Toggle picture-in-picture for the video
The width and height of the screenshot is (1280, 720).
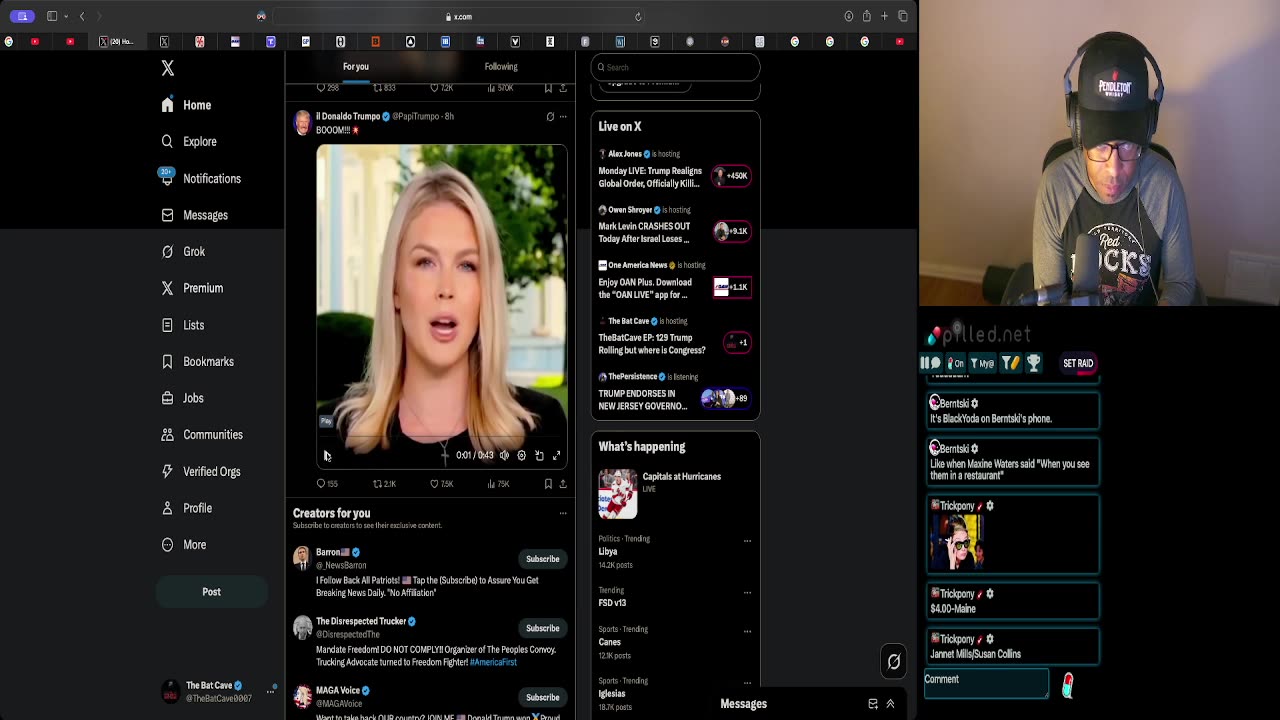click(539, 456)
